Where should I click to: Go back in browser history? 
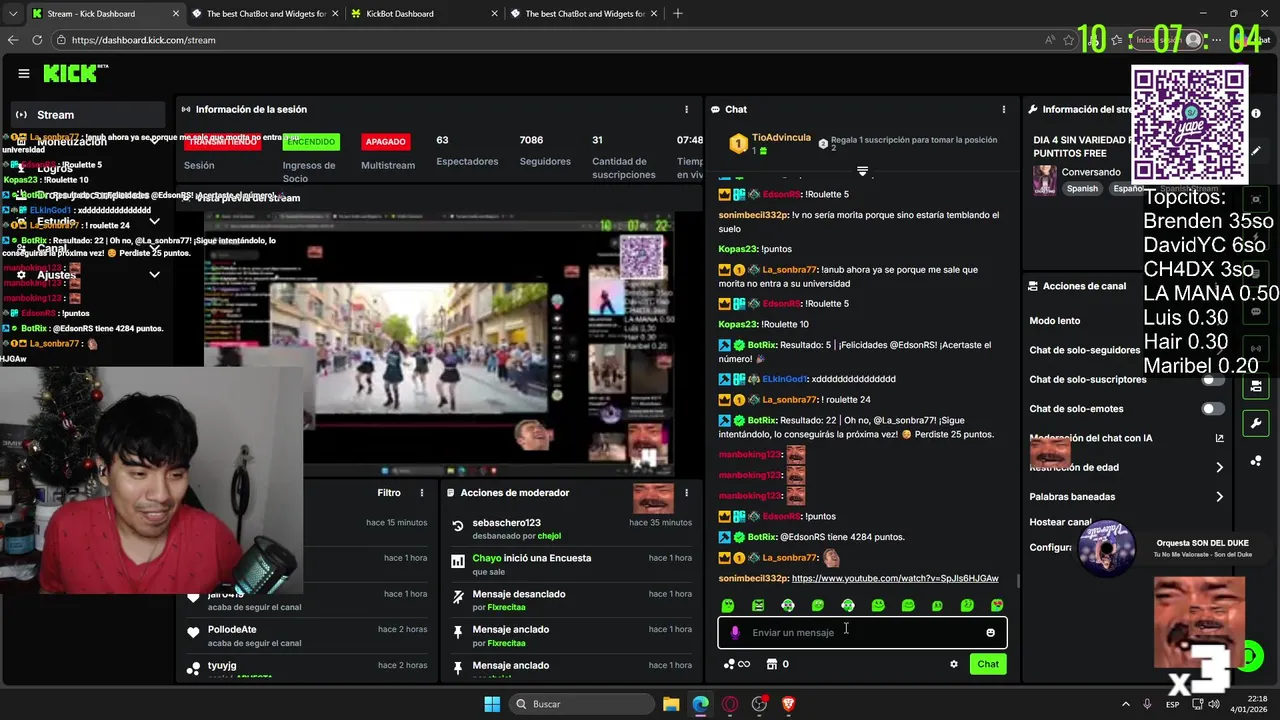click(x=13, y=40)
